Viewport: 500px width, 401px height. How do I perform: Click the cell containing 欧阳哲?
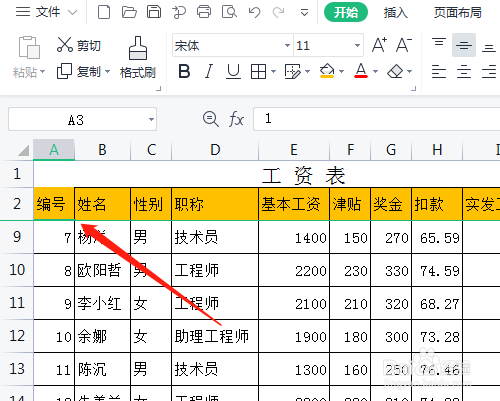tap(102, 270)
